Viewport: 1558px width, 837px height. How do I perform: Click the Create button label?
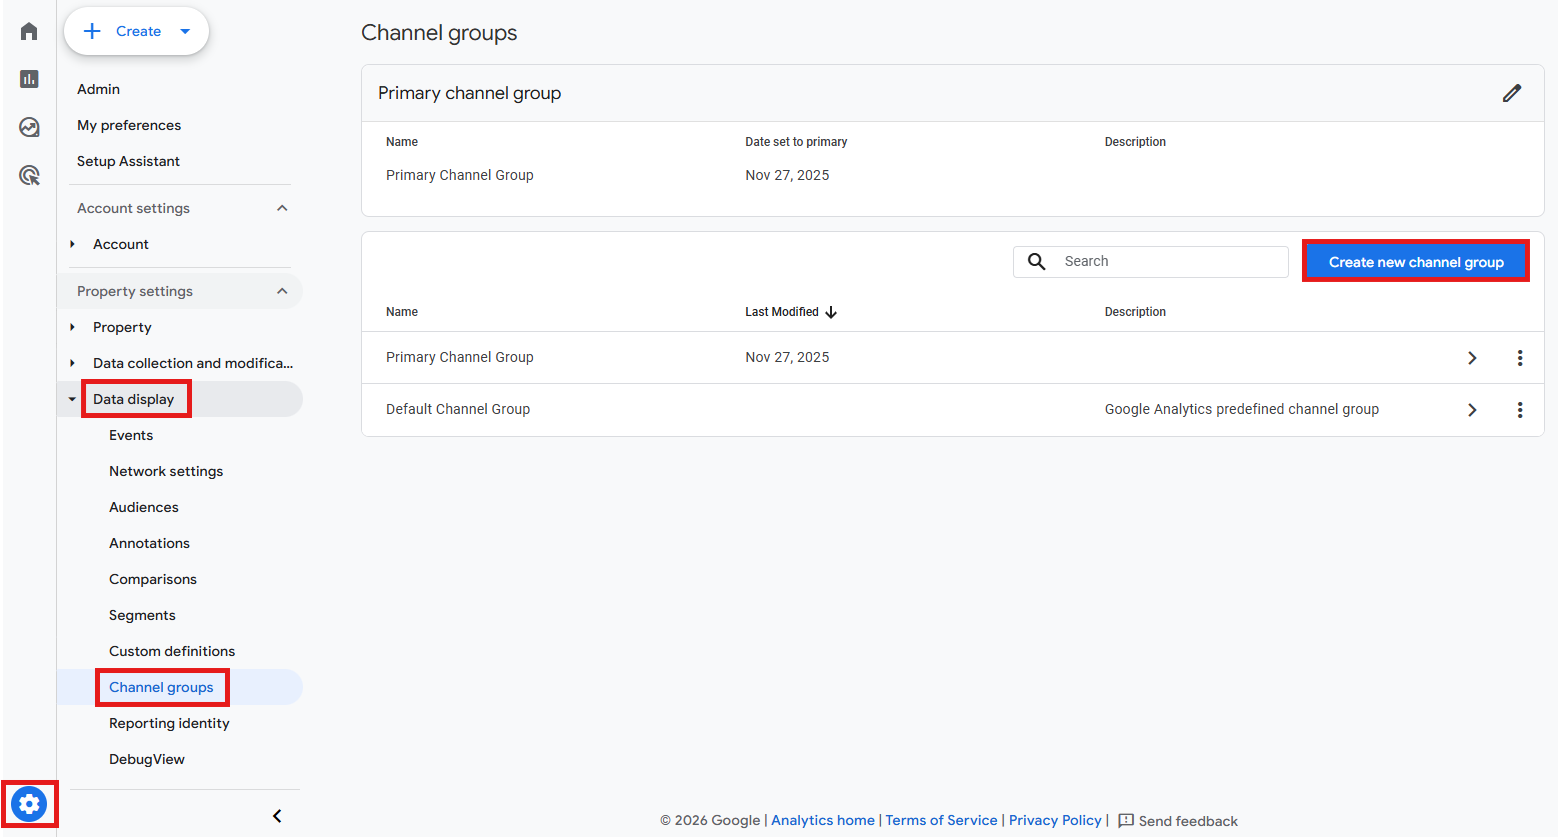(138, 31)
